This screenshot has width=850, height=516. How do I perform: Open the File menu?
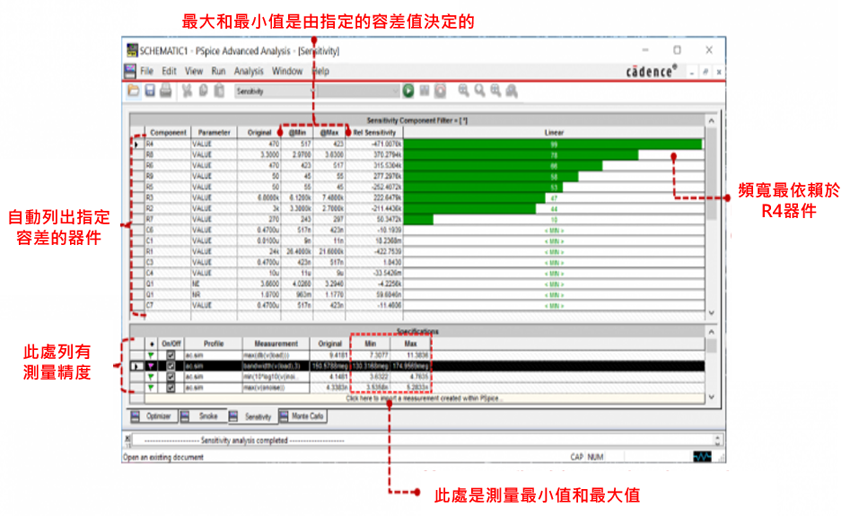coord(146,71)
